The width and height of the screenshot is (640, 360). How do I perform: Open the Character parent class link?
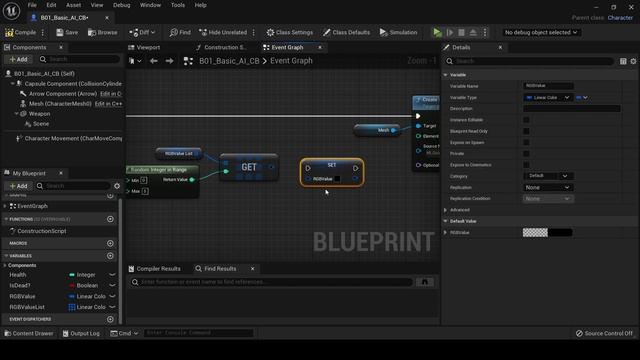[620, 18]
